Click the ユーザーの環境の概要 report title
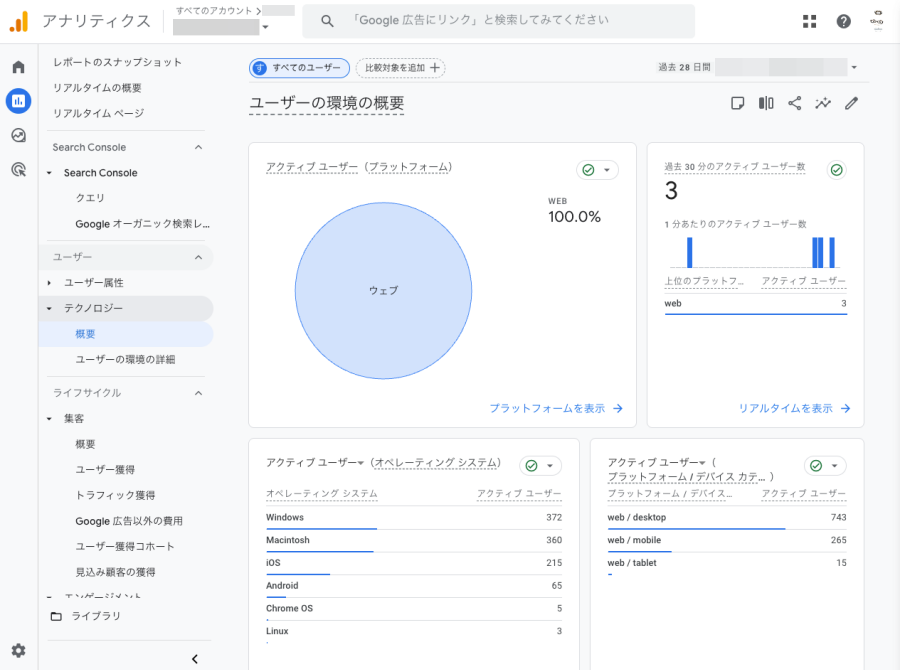Screen dimensions: 900x670 point(327,103)
